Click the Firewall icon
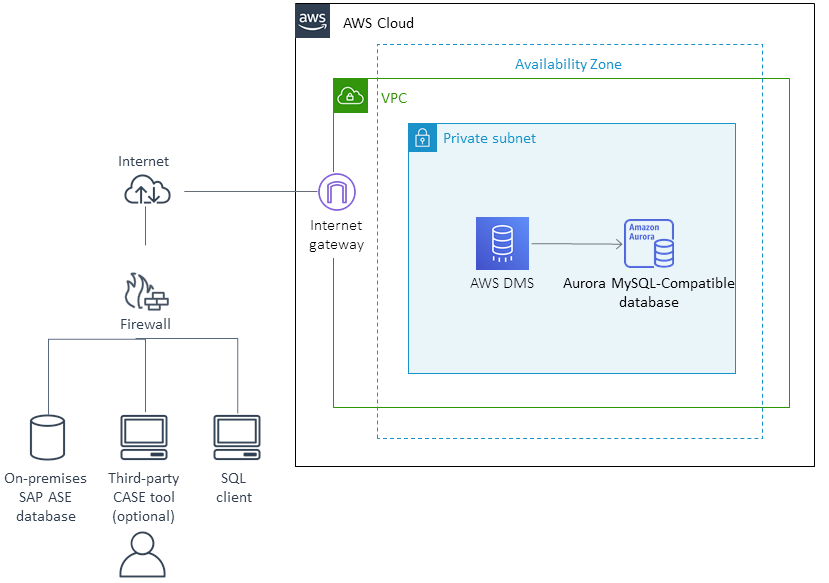 click(144, 293)
